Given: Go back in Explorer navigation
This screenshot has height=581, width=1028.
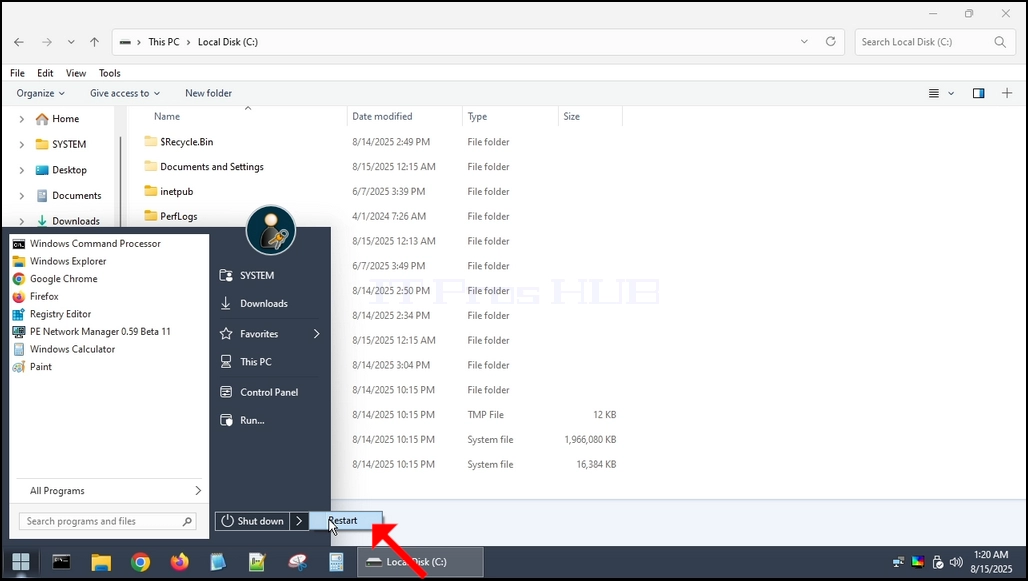Looking at the screenshot, I should tap(19, 42).
